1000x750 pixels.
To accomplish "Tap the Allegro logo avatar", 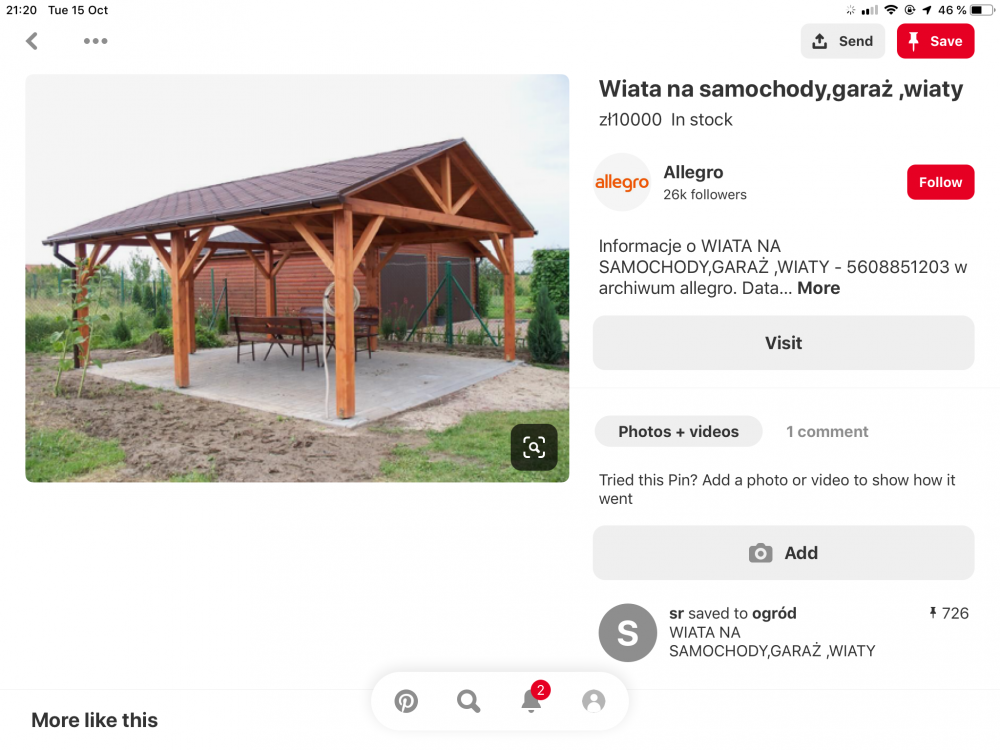I will coord(622,182).
